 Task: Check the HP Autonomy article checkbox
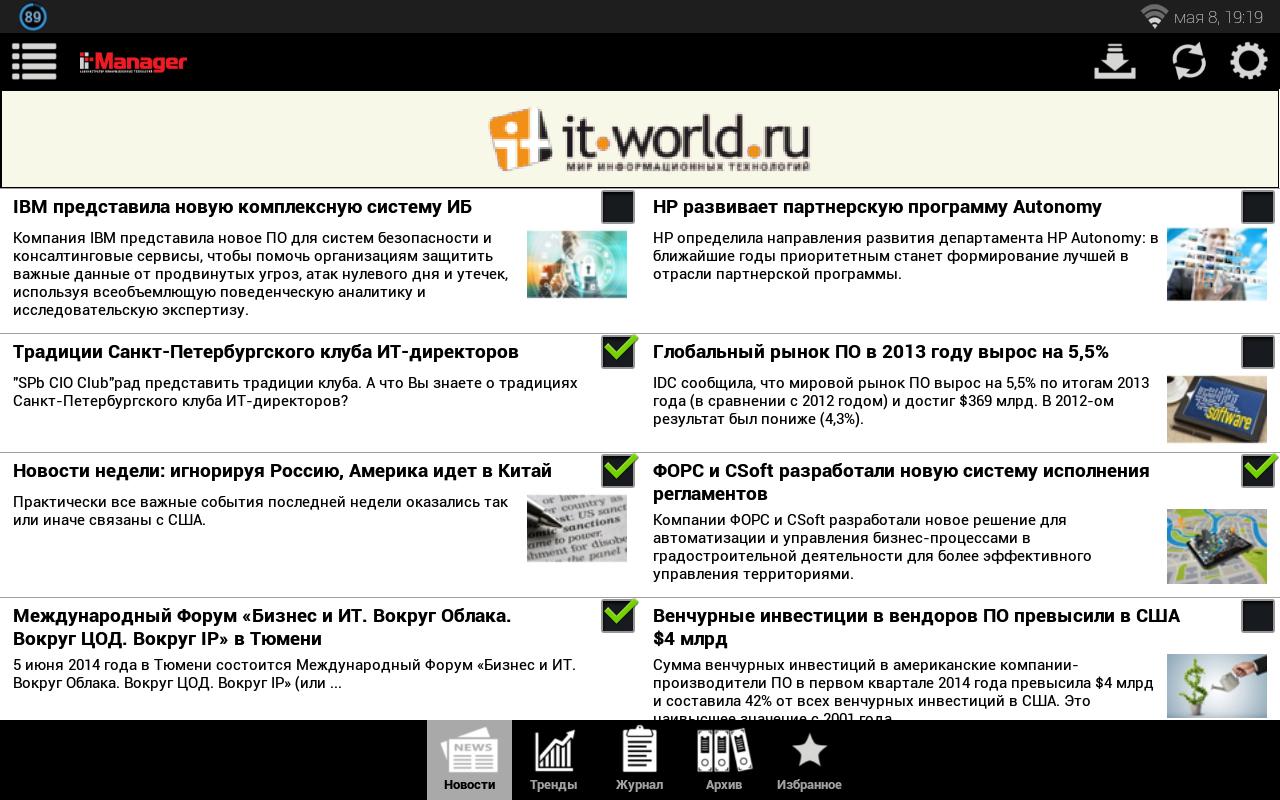click(x=1258, y=207)
